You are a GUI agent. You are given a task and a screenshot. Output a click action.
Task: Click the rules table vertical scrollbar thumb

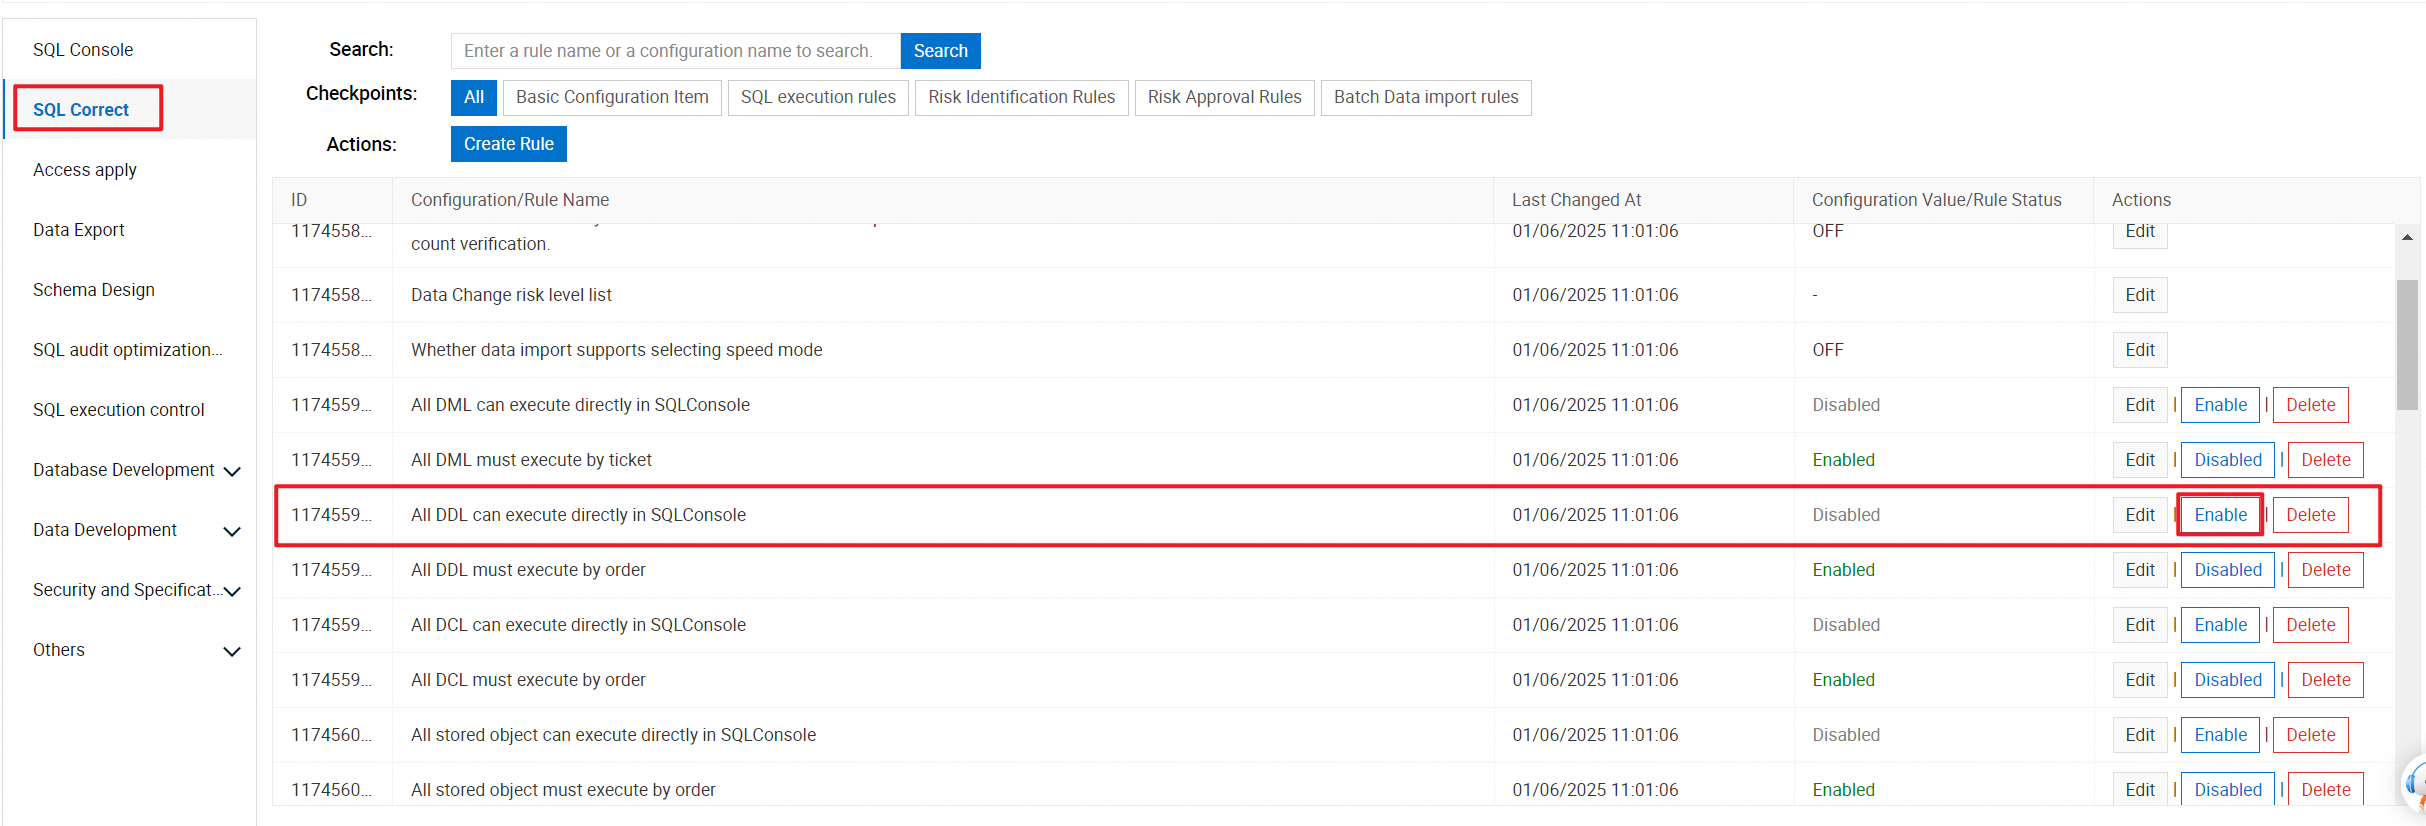coord(2407,345)
